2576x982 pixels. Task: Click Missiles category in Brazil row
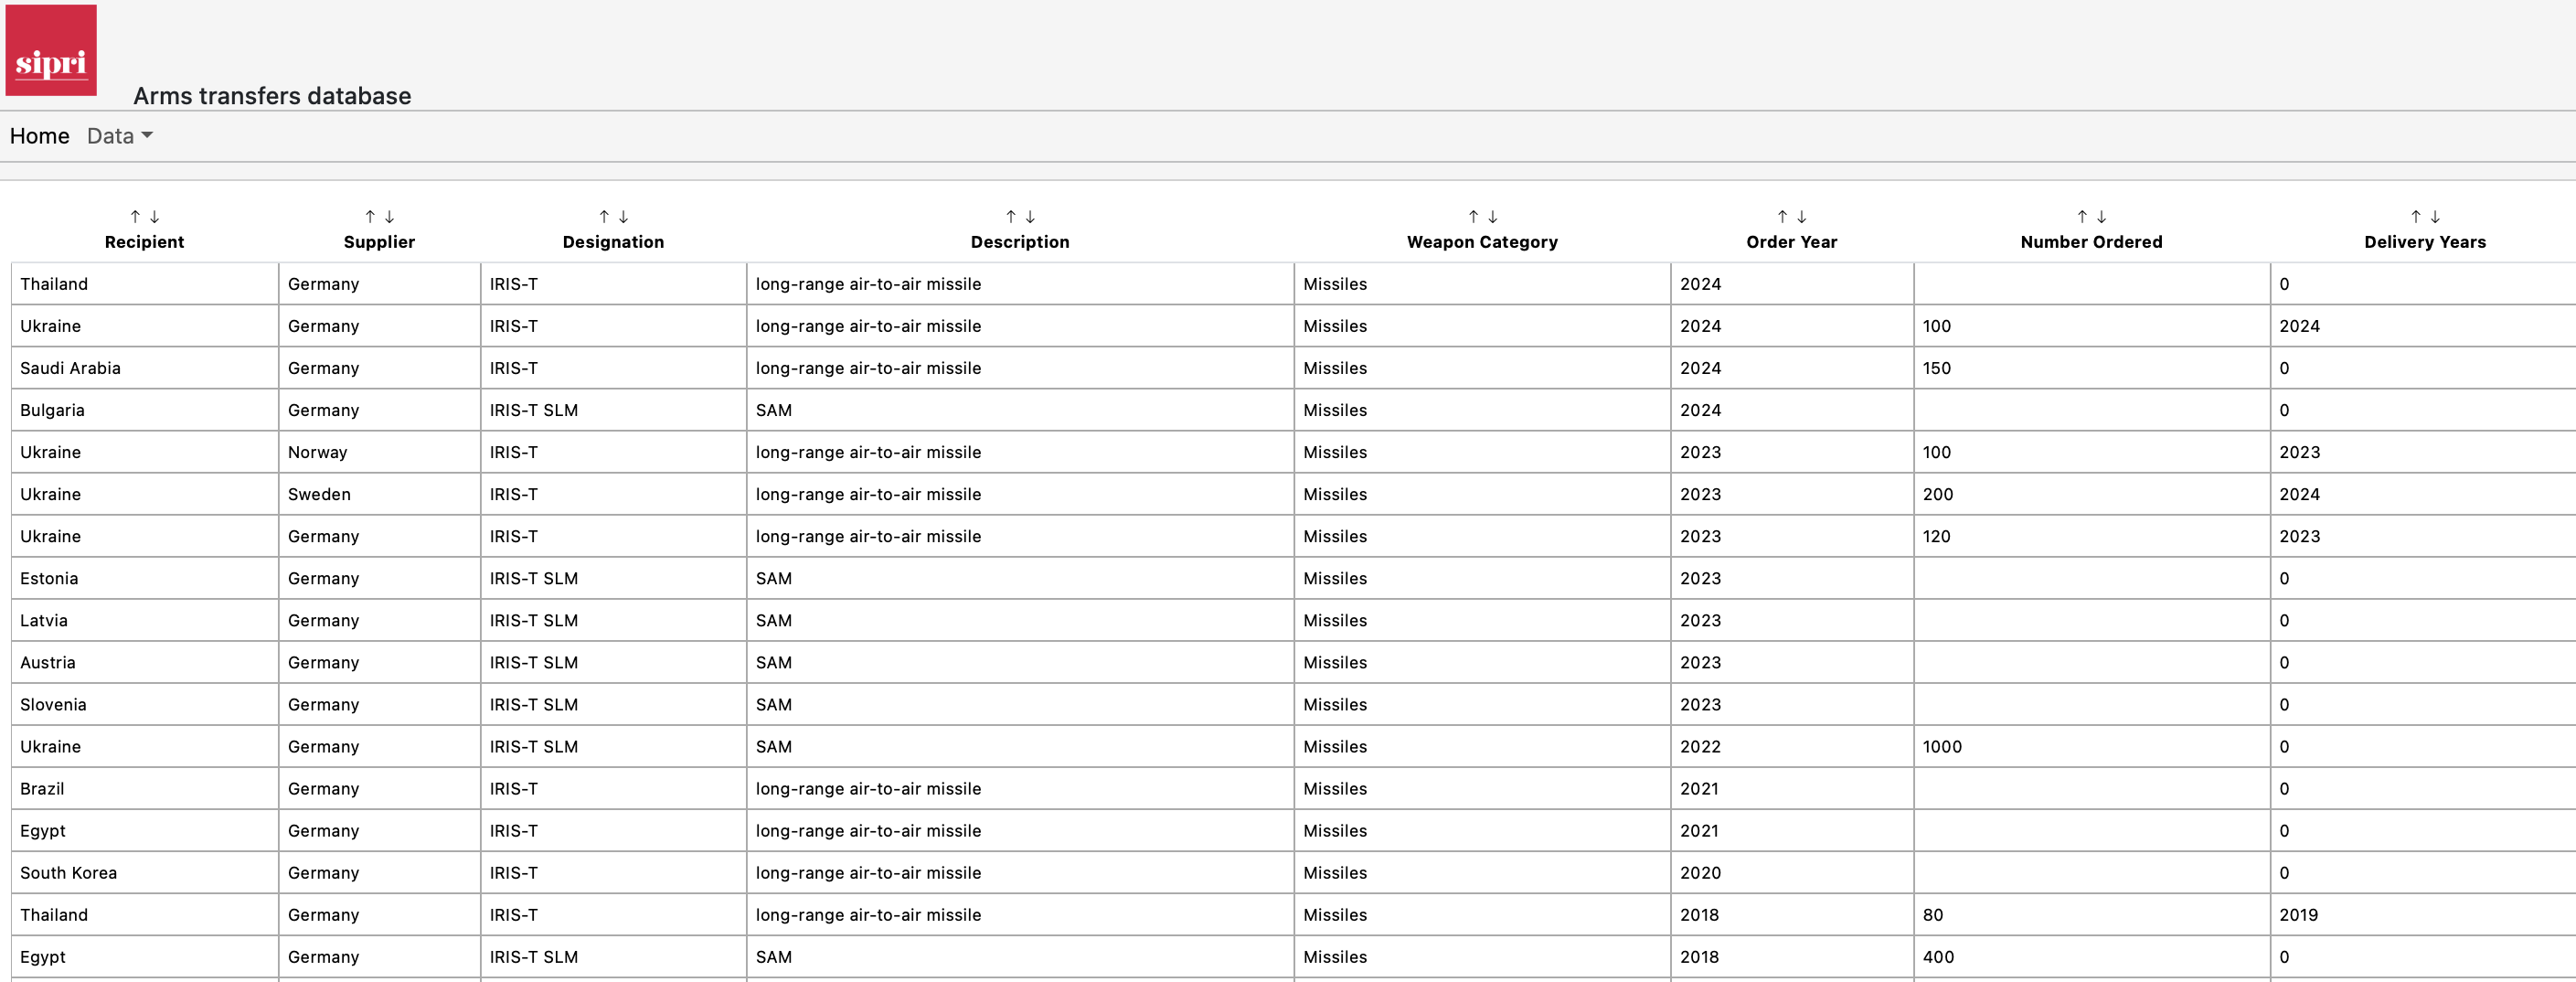pyautogui.click(x=1482, y=788)
